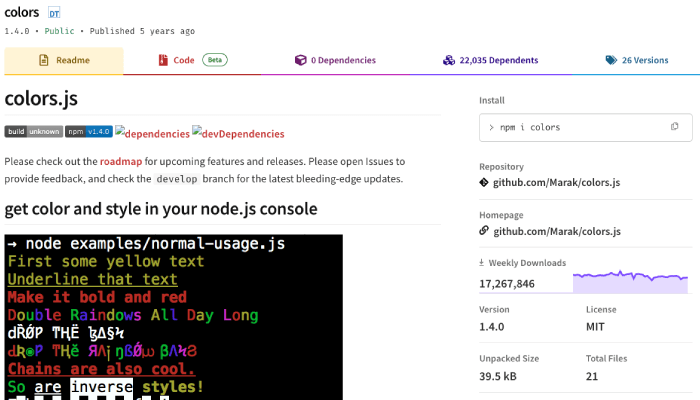700x400 pixels.
Task: Open the 0 Dependencies tab
Action: [335, 60]
